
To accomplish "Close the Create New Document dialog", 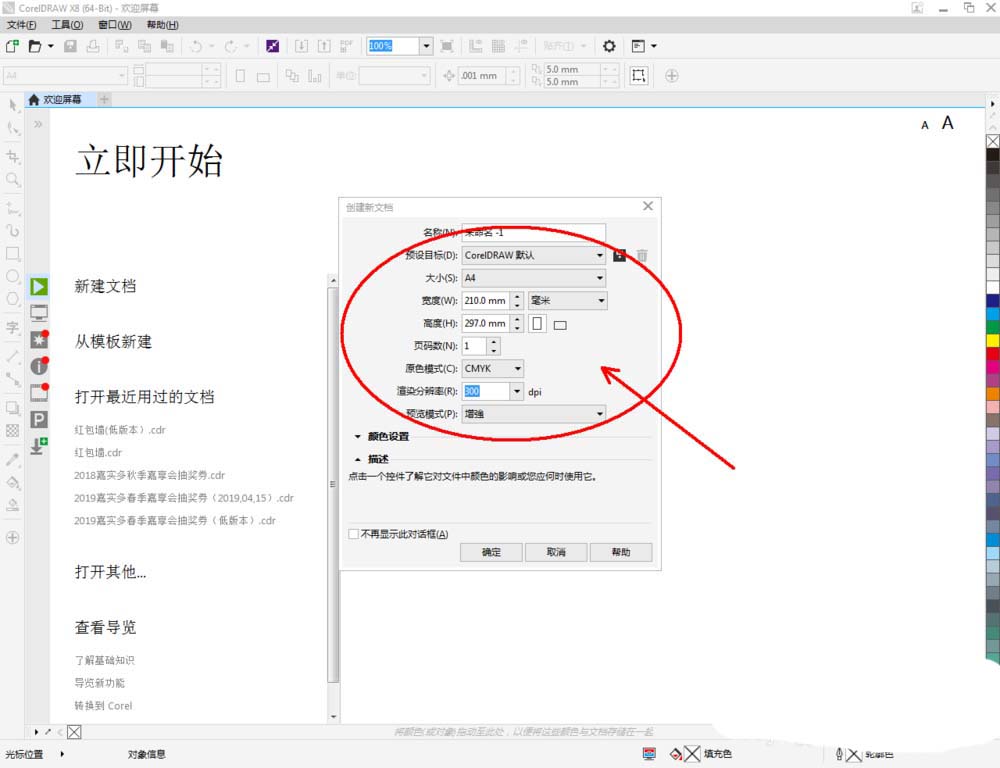I will [648, 206].
